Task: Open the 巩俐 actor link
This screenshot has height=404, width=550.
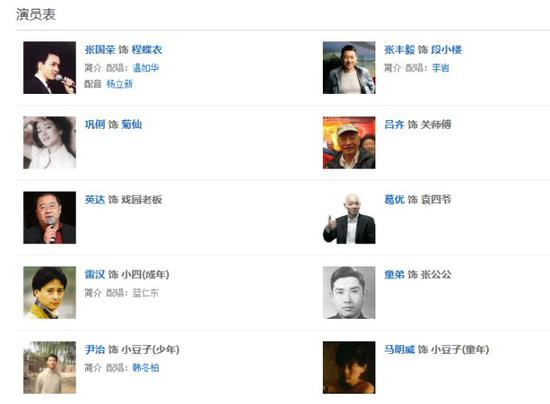Action: pyautogui.click(x=95, y=124)
